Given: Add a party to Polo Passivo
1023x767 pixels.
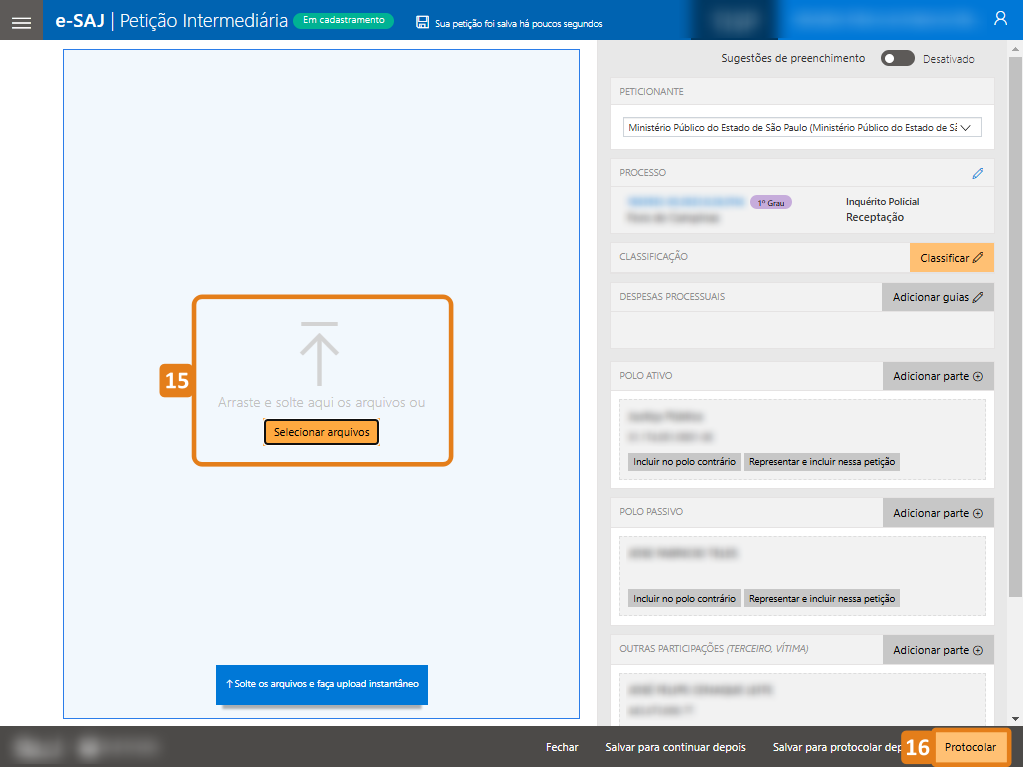Looking at the screenshot, I should click(x=937, y=513).
